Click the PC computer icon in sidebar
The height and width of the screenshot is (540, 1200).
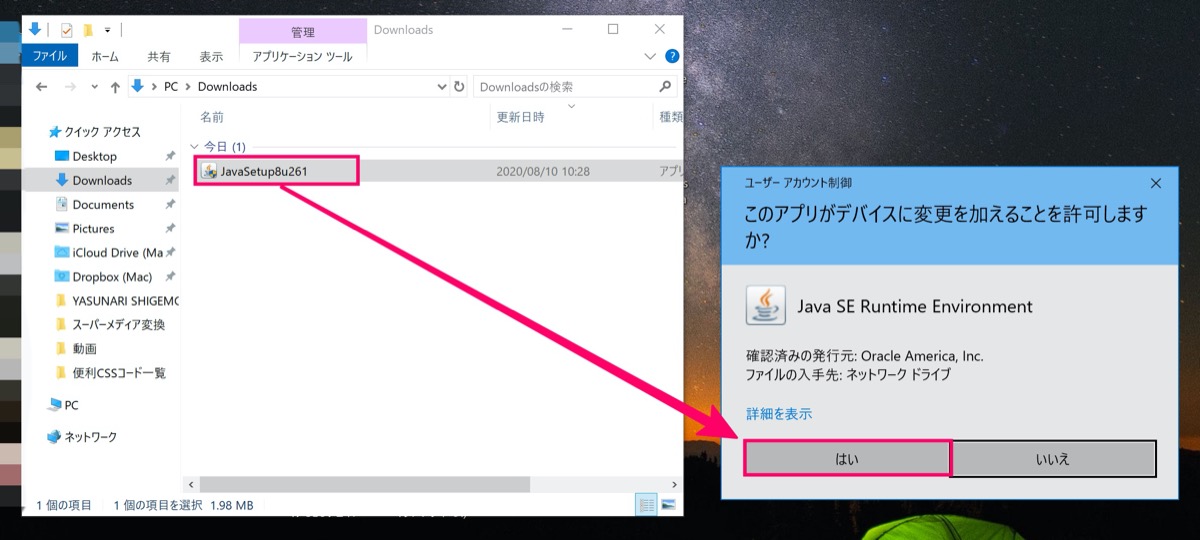pyautogui.click(x=55, y=405)
